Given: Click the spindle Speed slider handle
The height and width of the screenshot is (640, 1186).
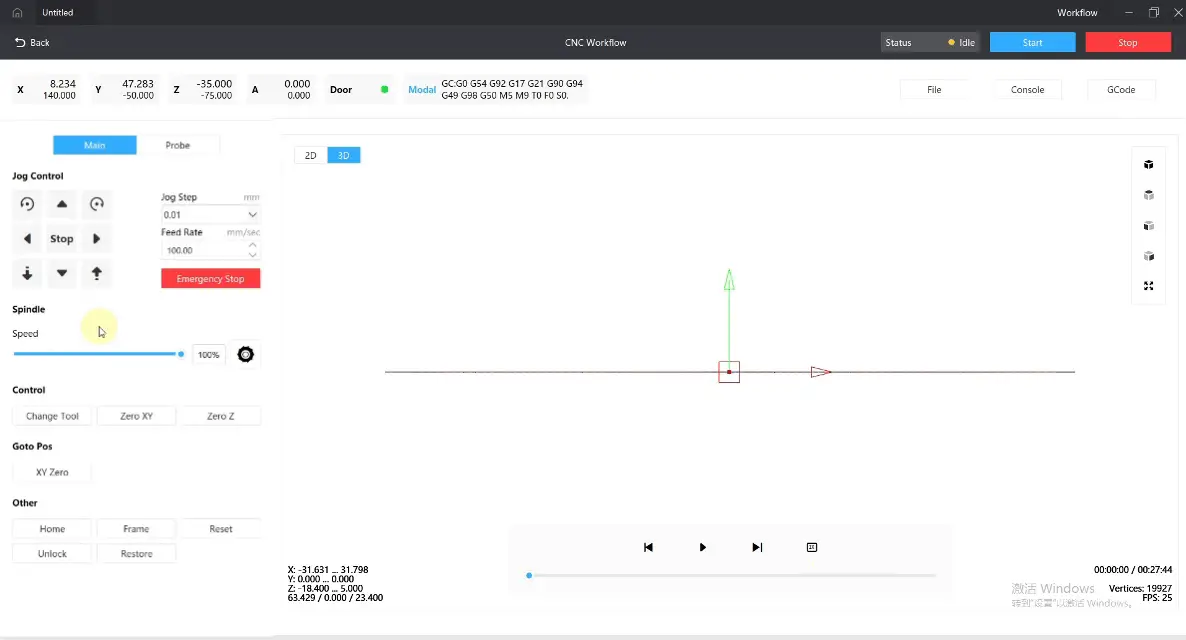Looking at the screenshot, I should [181, 354].
